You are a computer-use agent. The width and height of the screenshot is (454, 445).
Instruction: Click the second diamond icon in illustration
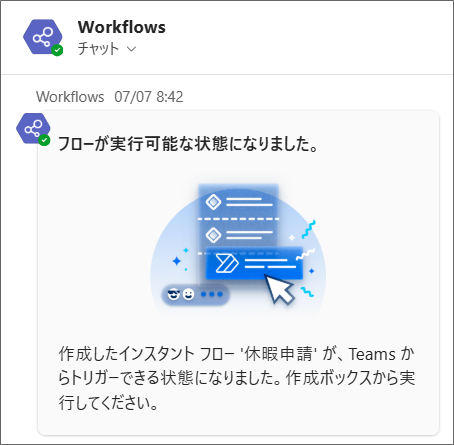(213, 235)
